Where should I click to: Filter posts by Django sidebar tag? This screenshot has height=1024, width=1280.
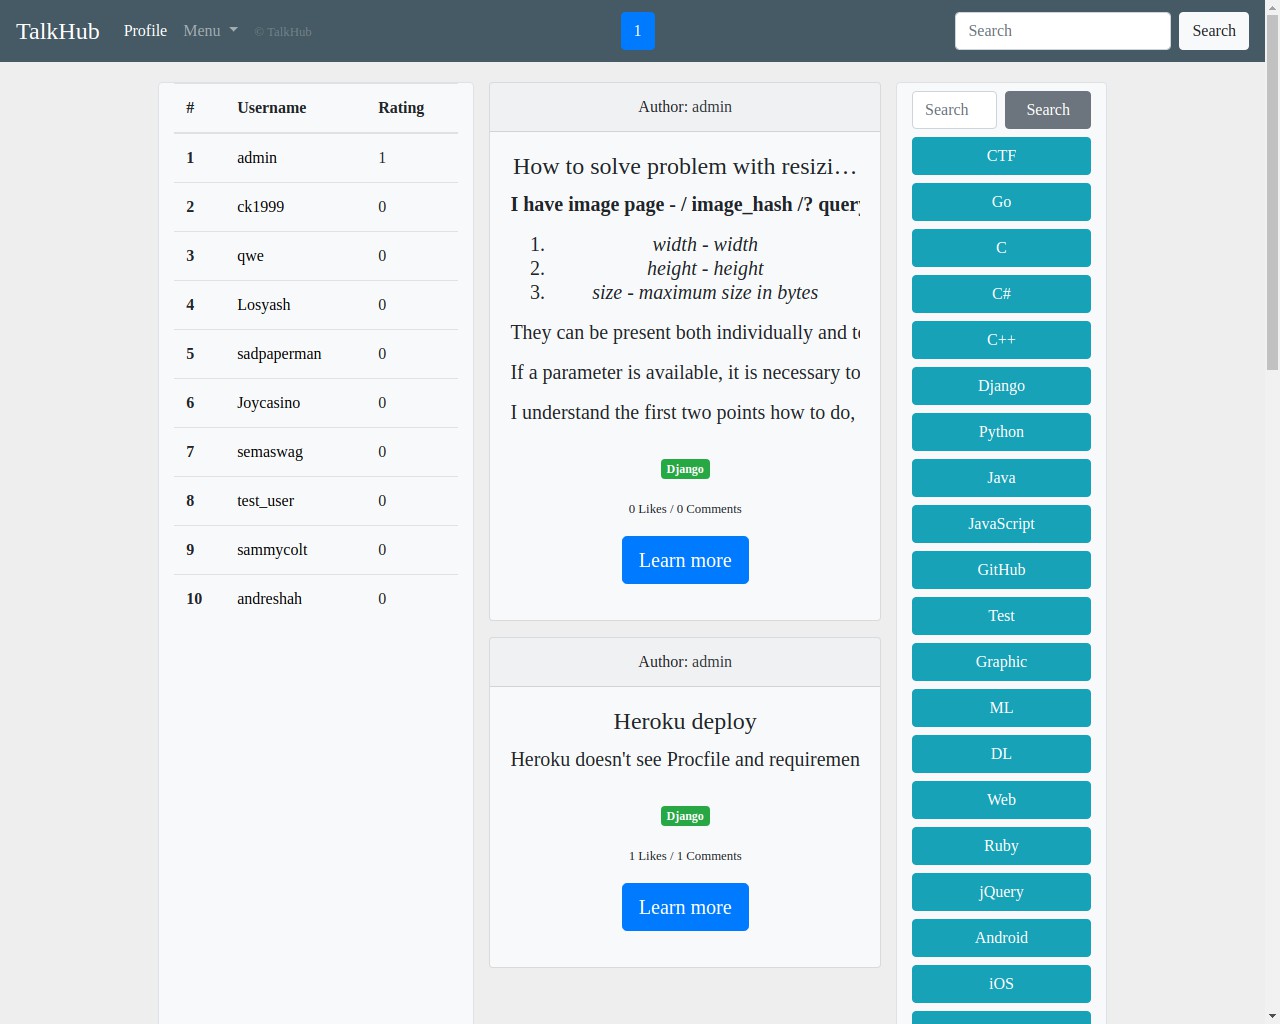click(1001, 386)
